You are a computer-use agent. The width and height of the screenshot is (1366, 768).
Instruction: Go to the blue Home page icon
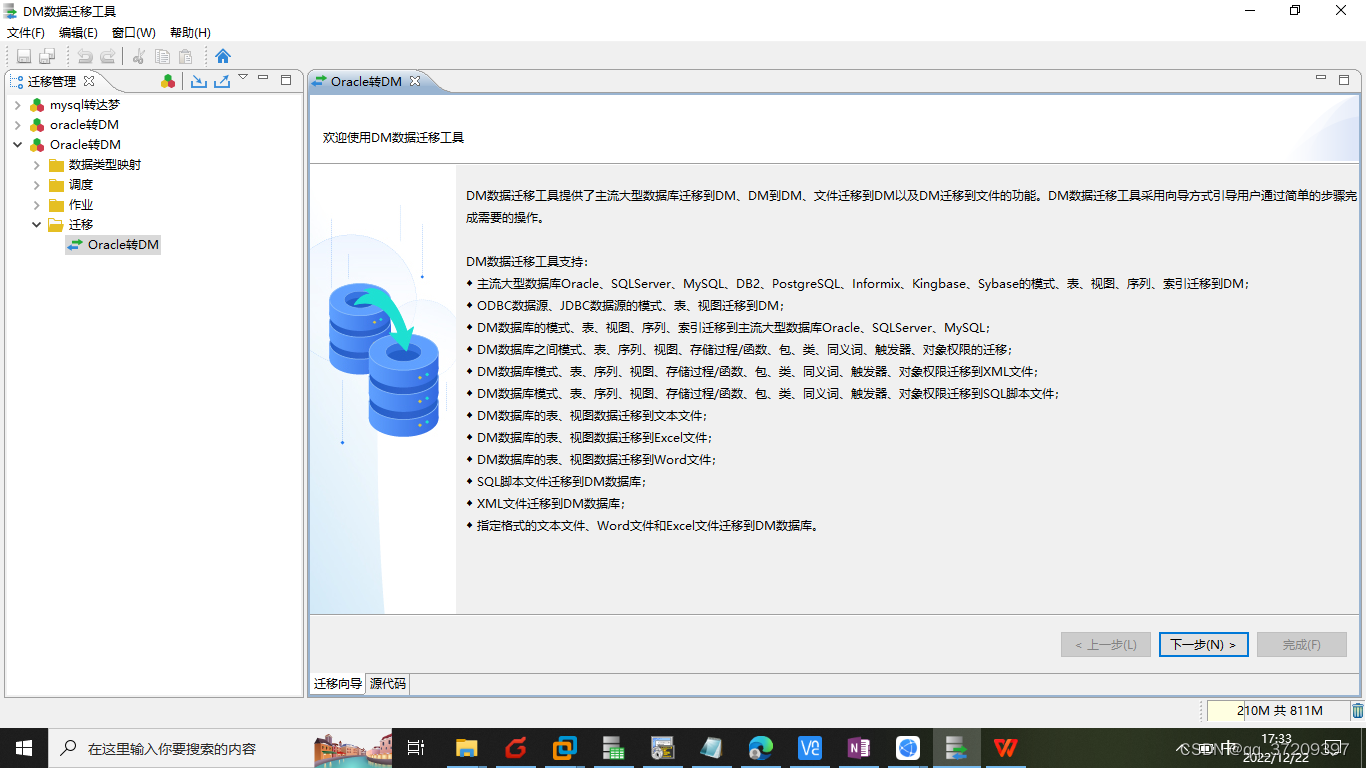click(x=223, y=56)
